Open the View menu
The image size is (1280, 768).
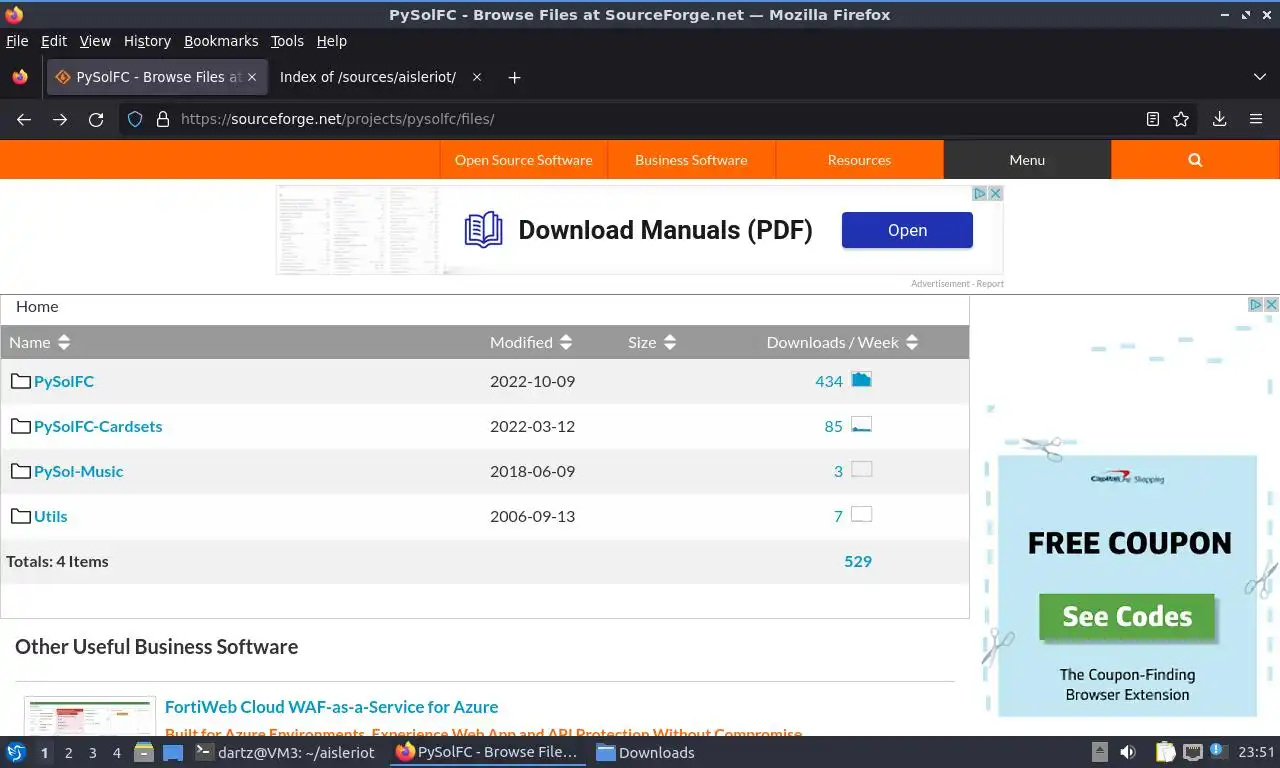coord(95,41)
